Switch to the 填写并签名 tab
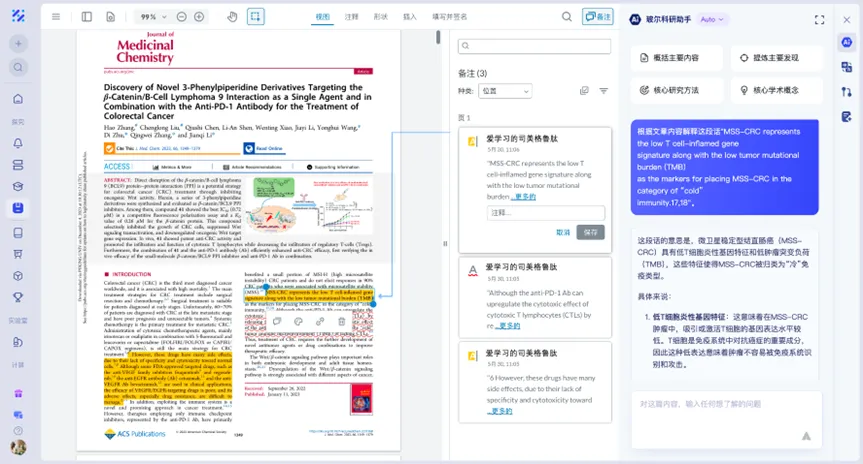863x464 pixels. (450, 17)
